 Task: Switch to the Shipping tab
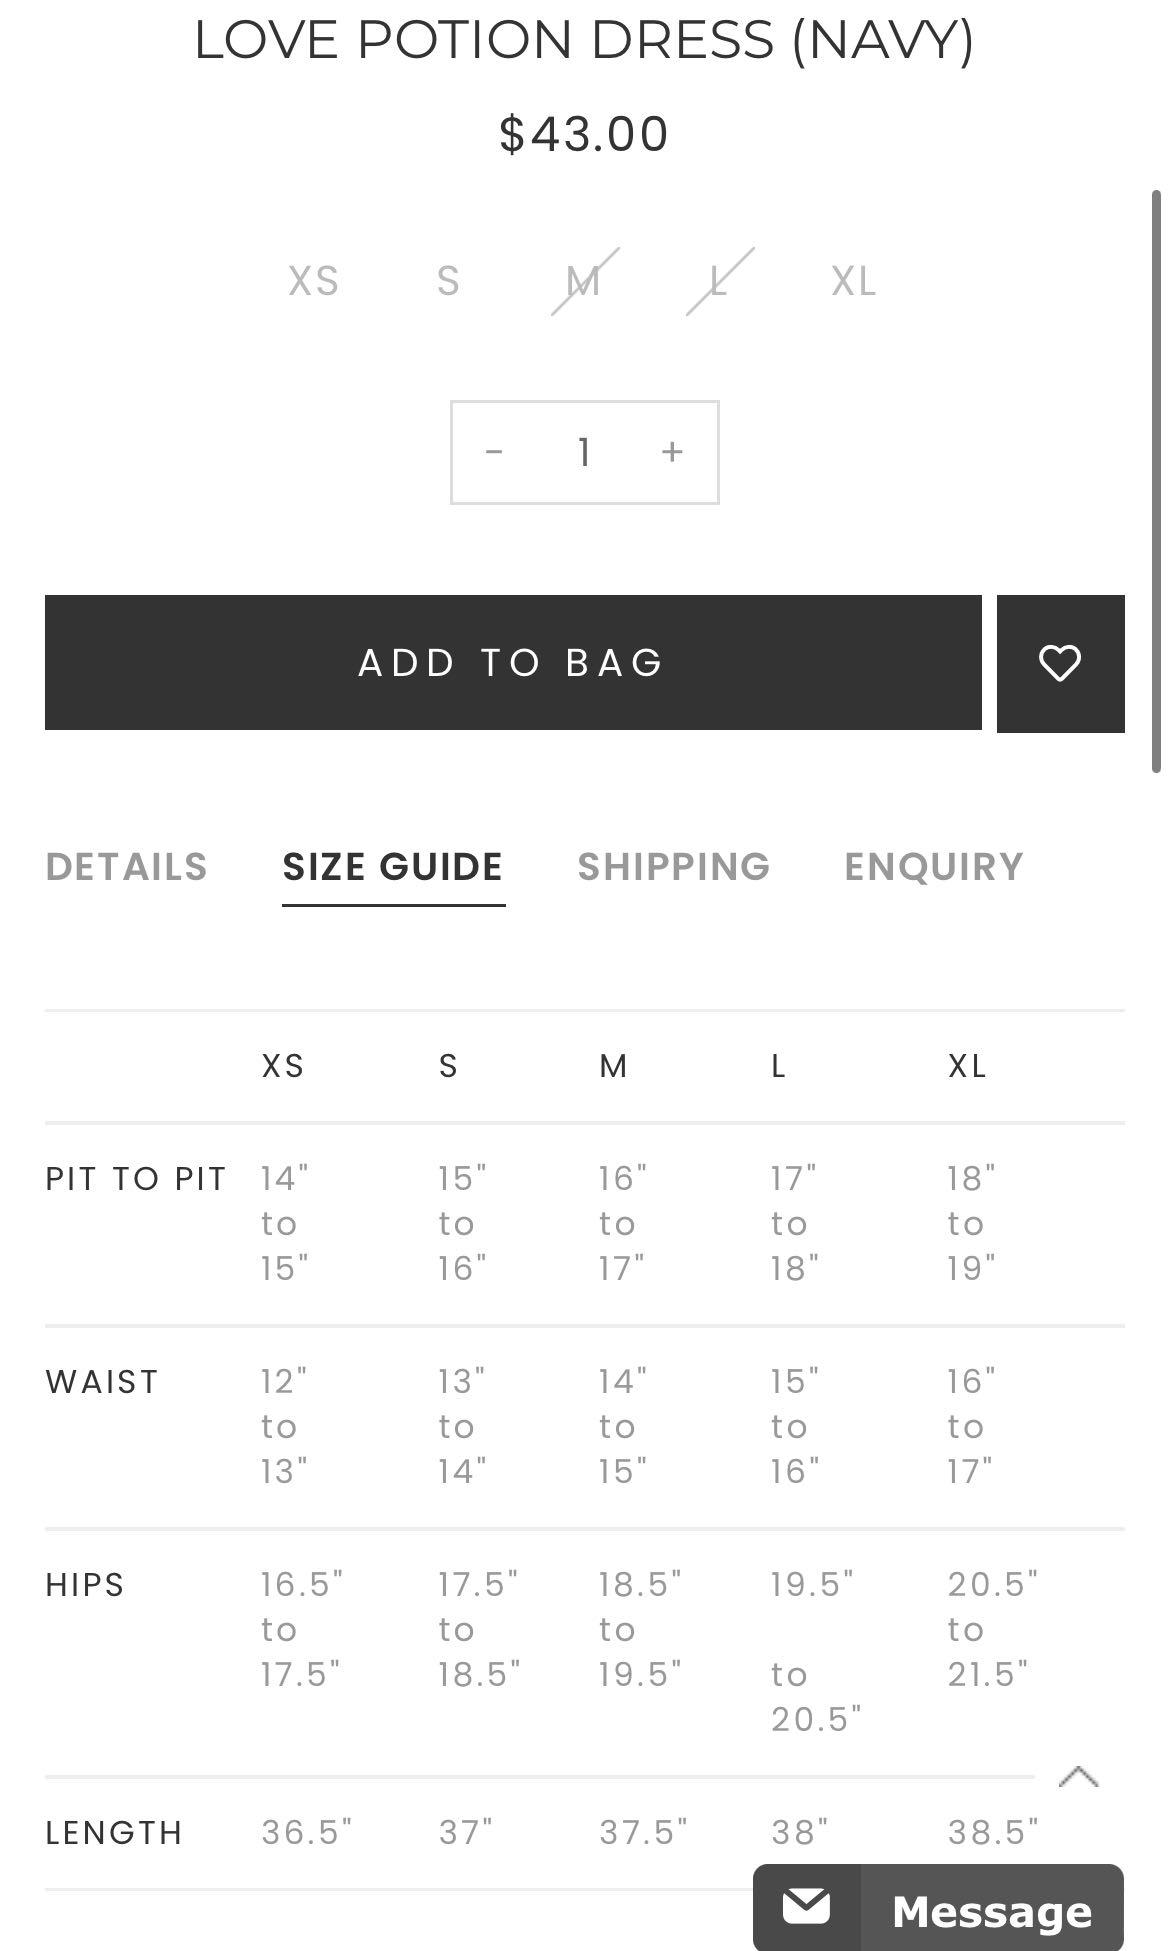click(673, 867)
